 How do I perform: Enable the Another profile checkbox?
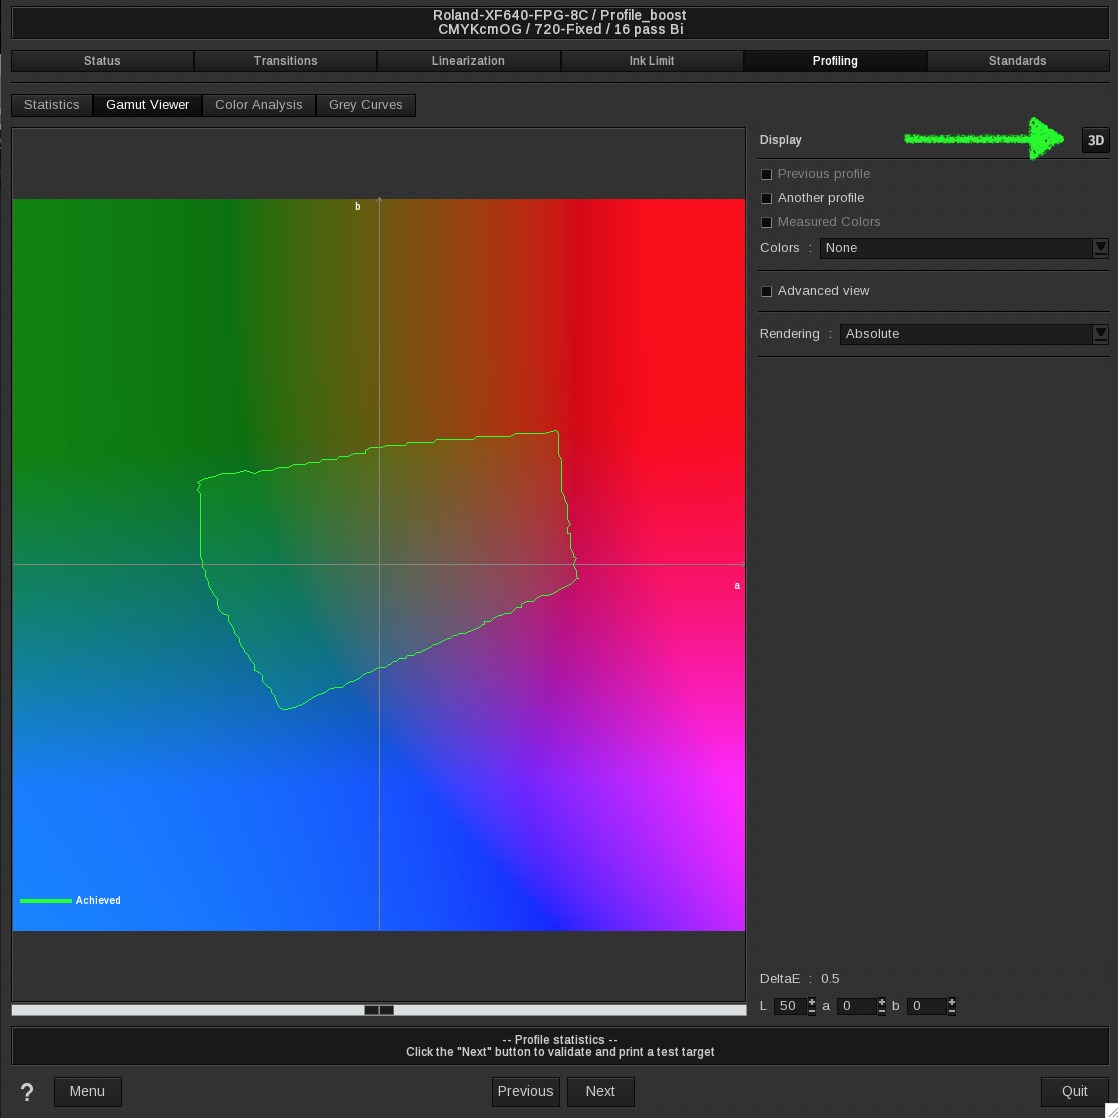coord(766,198)
